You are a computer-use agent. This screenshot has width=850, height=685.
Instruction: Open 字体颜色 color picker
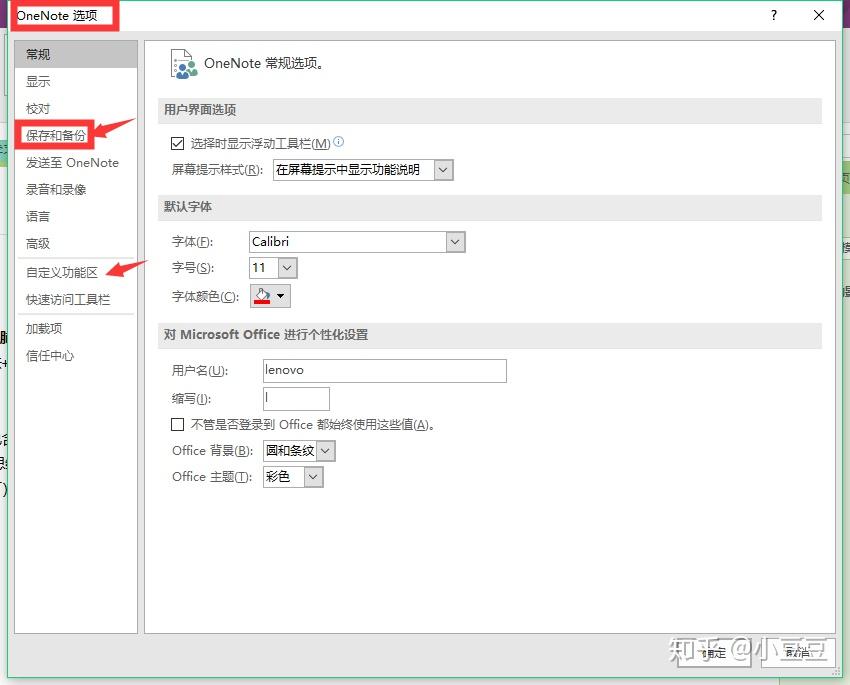pos(270,296)
